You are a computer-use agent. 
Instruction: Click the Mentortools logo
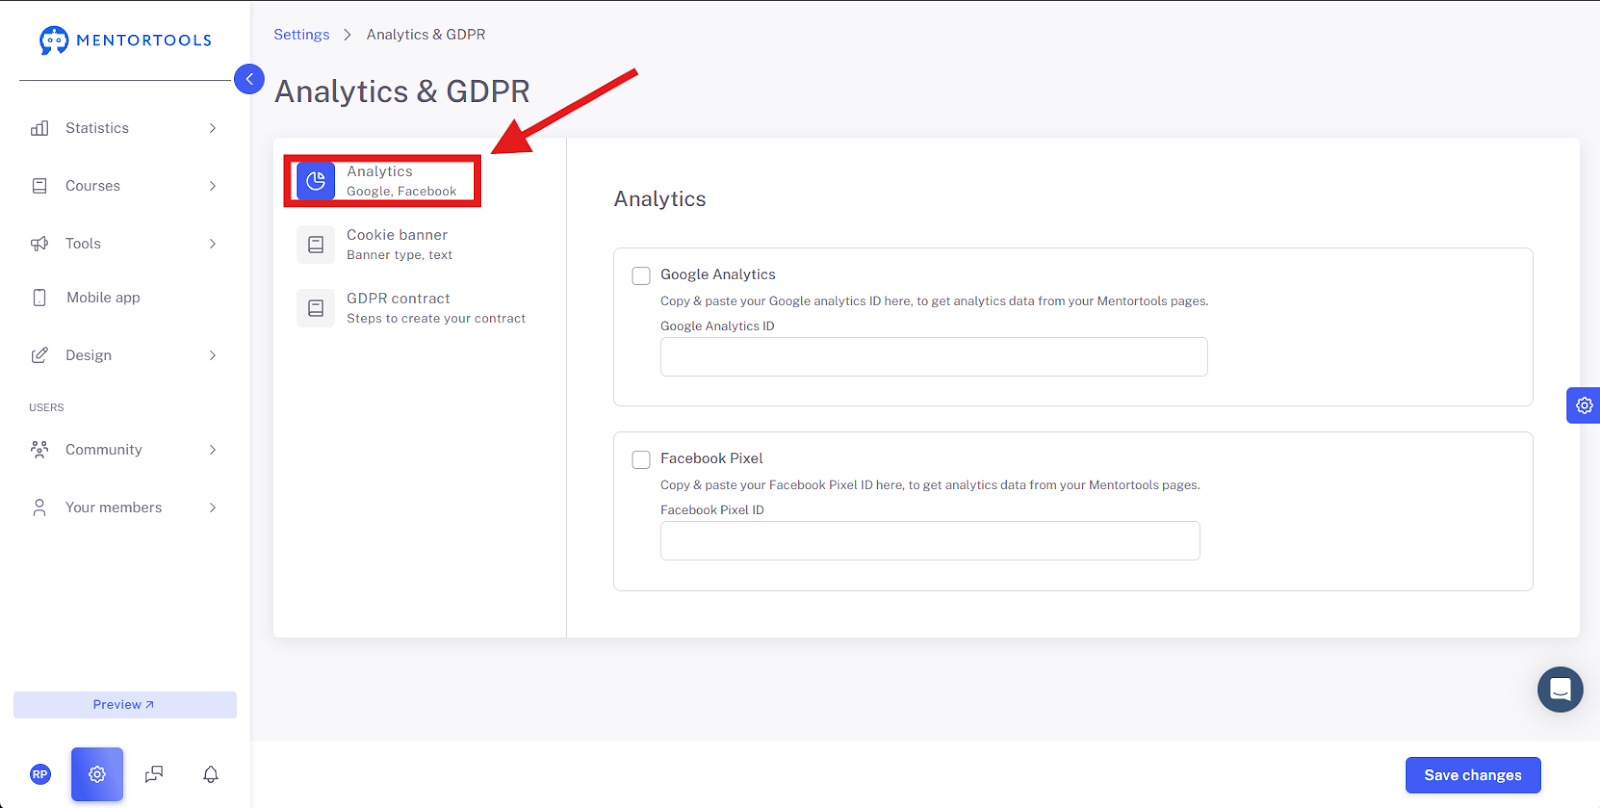pos(125,40)
